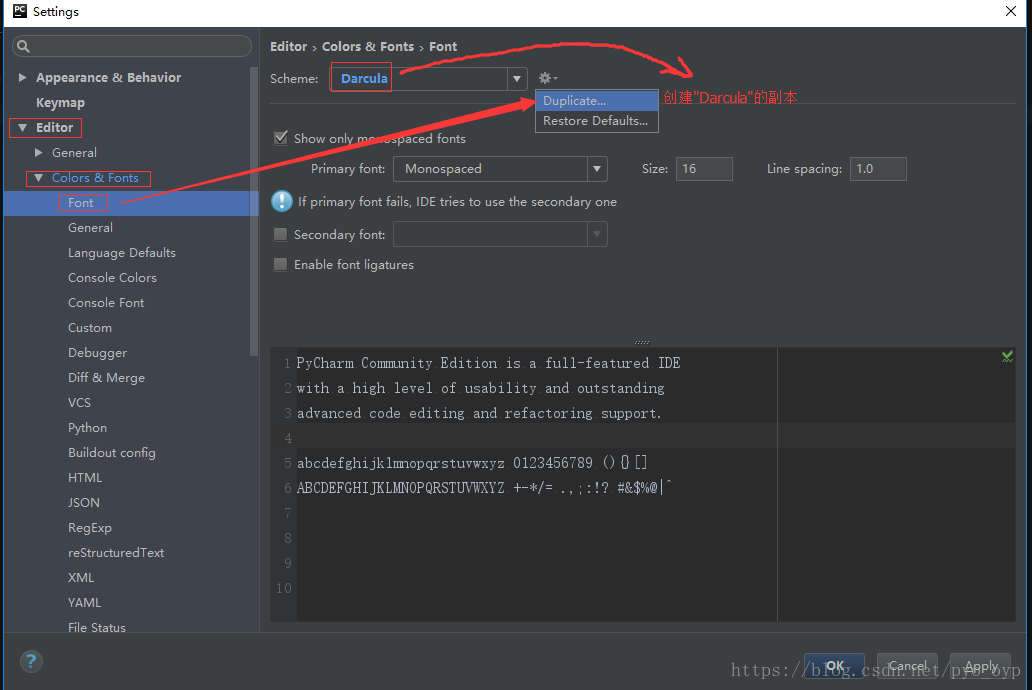
Task: Select Custom in settings tree
Action: [90, 328]
